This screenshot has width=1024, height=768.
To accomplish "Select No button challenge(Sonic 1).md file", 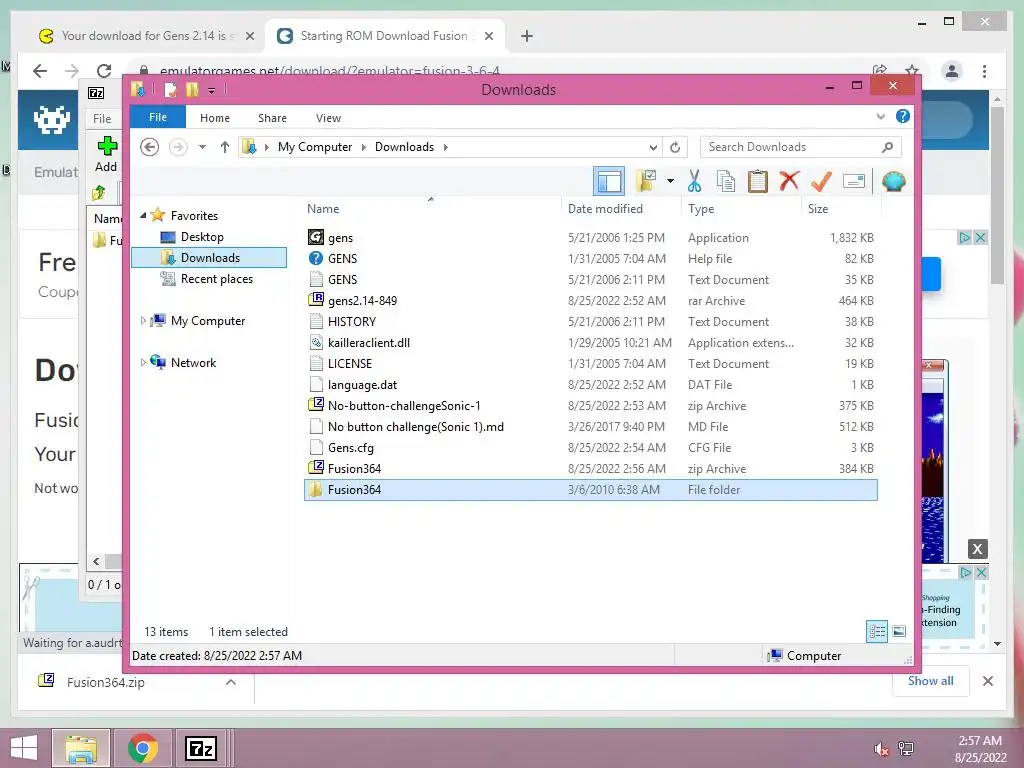I will (590, 426).
